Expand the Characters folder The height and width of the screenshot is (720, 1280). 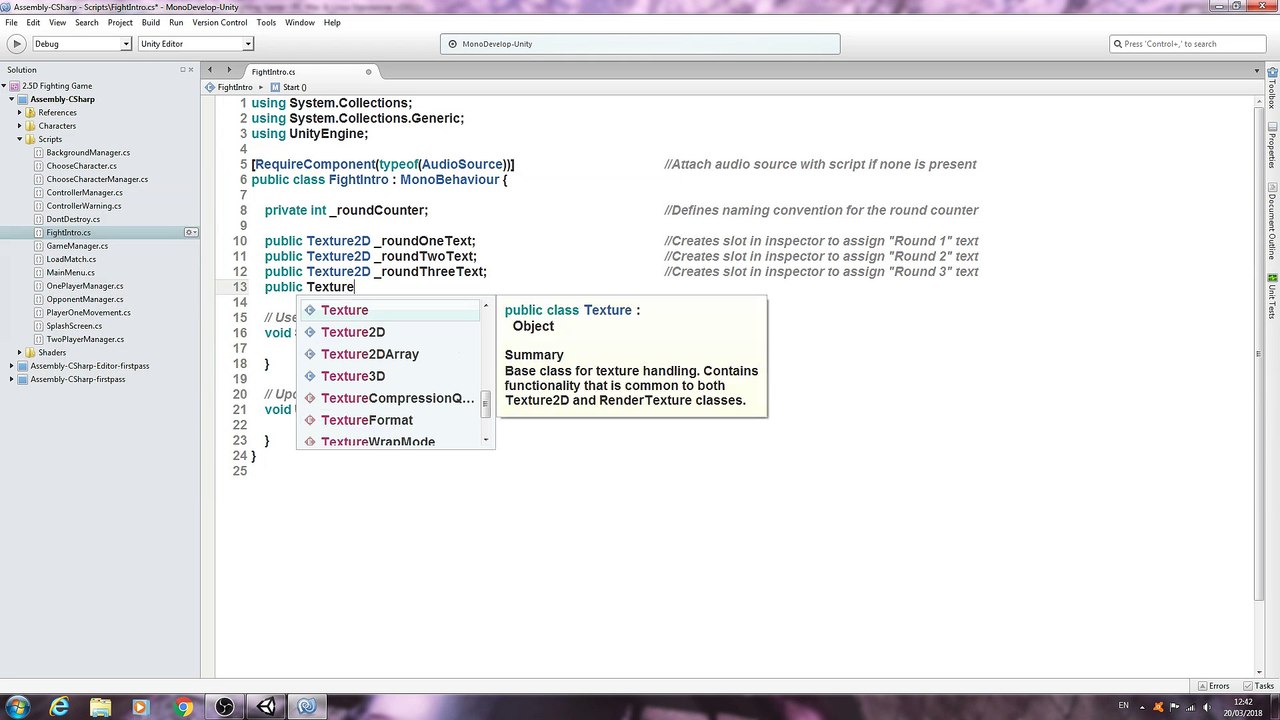click(x=19, y=126)
